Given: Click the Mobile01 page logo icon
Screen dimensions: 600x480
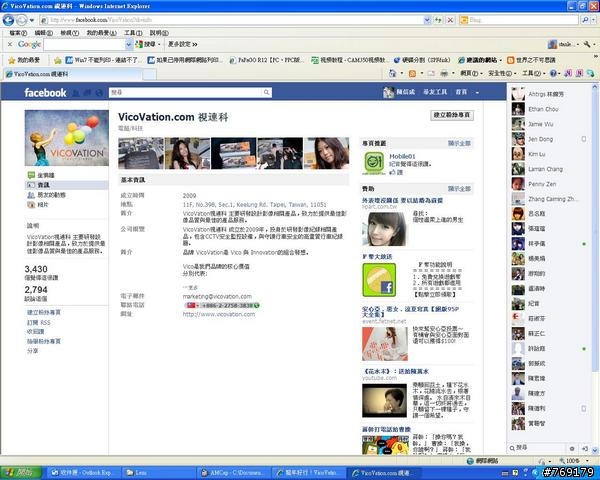Looking at the screenshot, I should [x=374, y=163].
